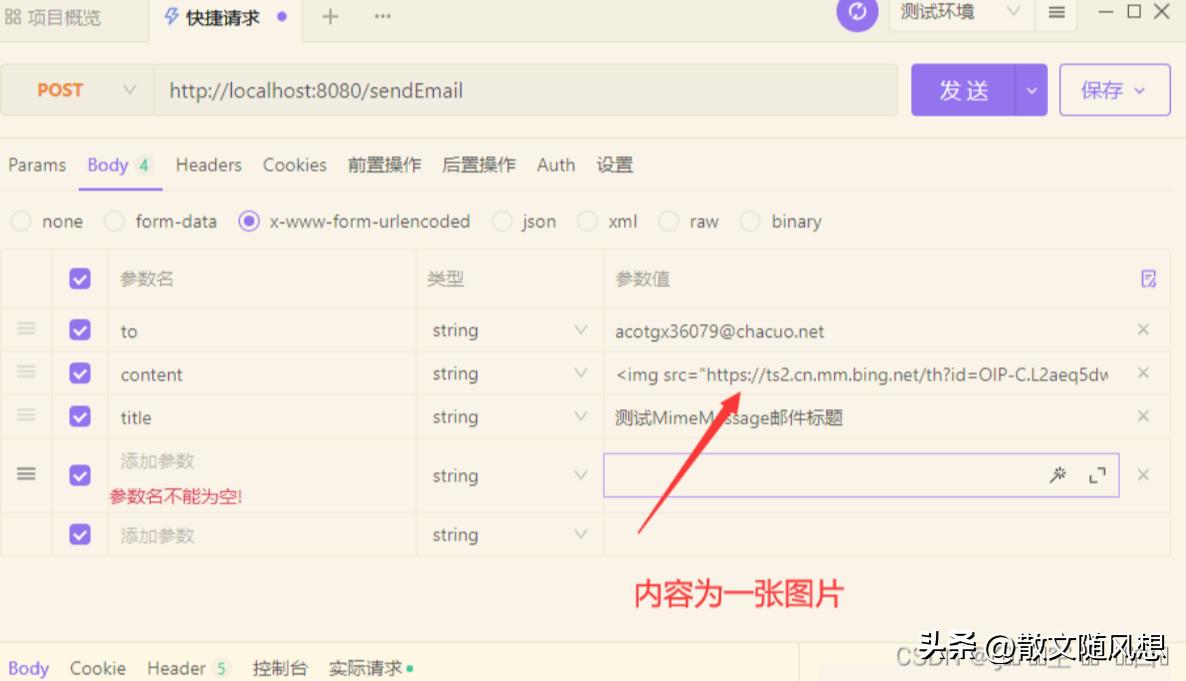Image resolution: width=1186 pixels, height=681 pixels.
Task: Switch to the 控制台 console tab
Action: 280,668
